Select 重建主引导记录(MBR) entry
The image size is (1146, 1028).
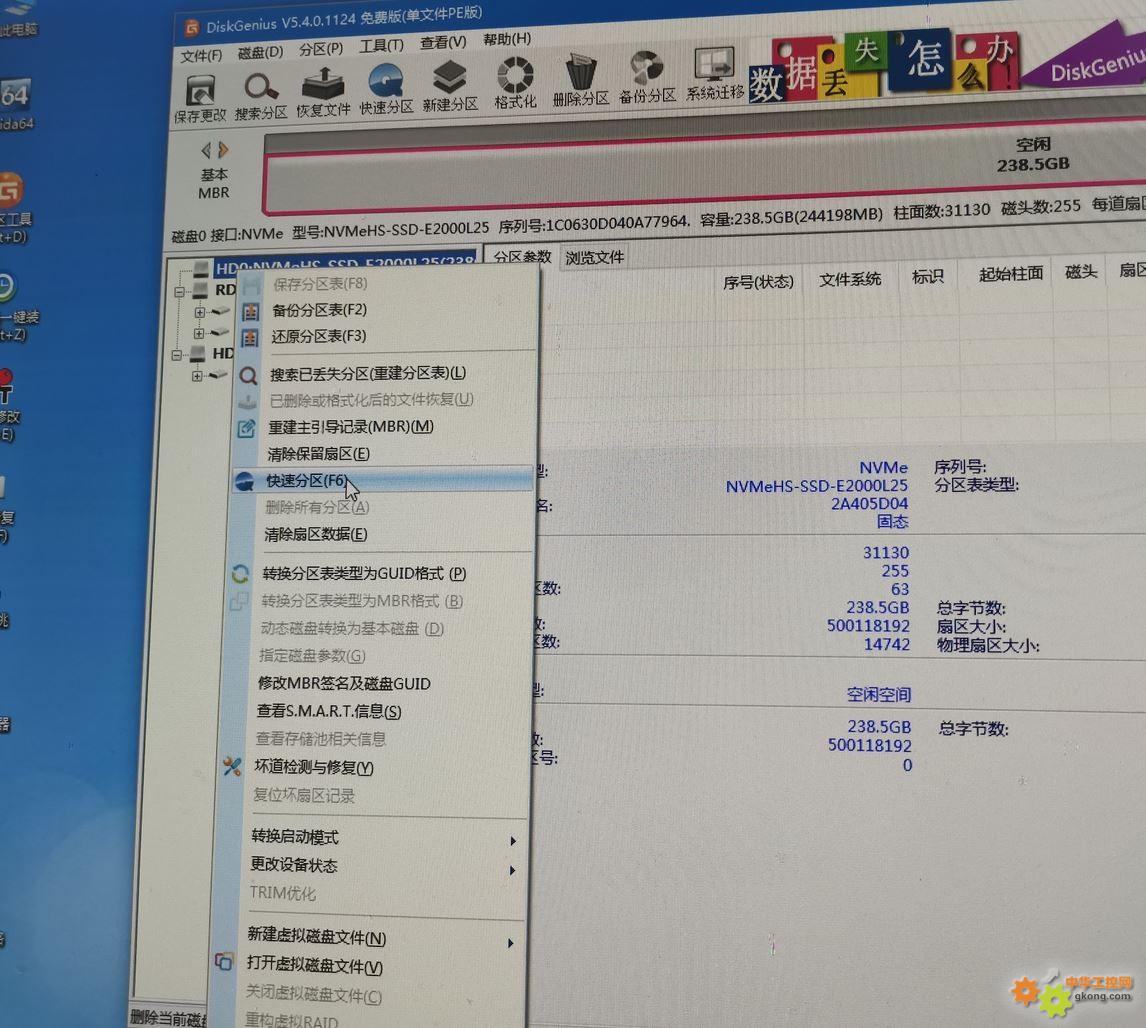coord(350,427)
